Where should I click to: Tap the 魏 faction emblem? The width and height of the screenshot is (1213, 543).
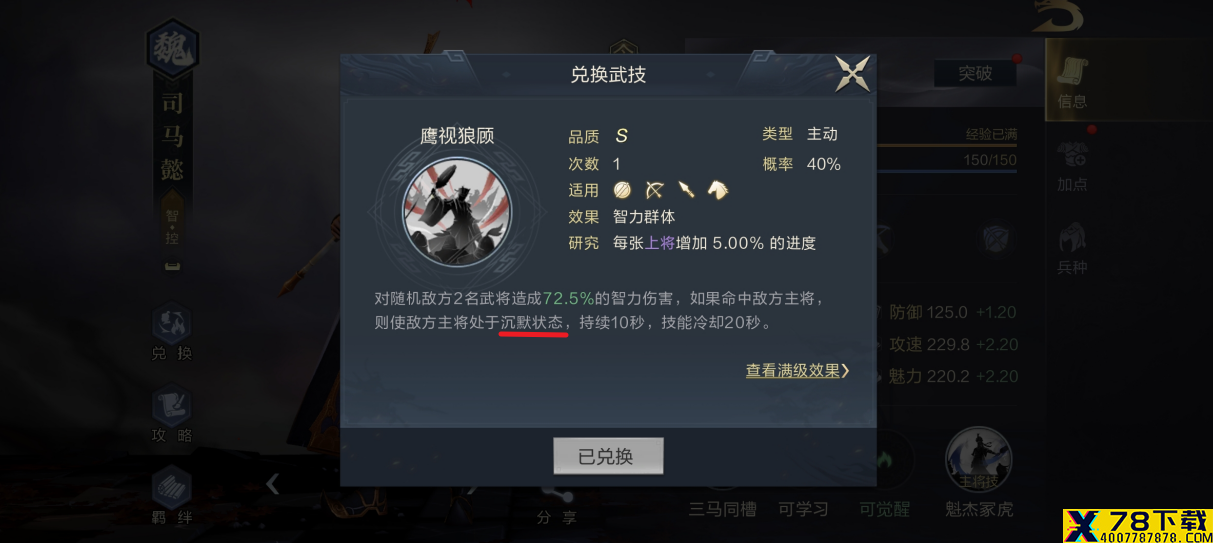172,49
